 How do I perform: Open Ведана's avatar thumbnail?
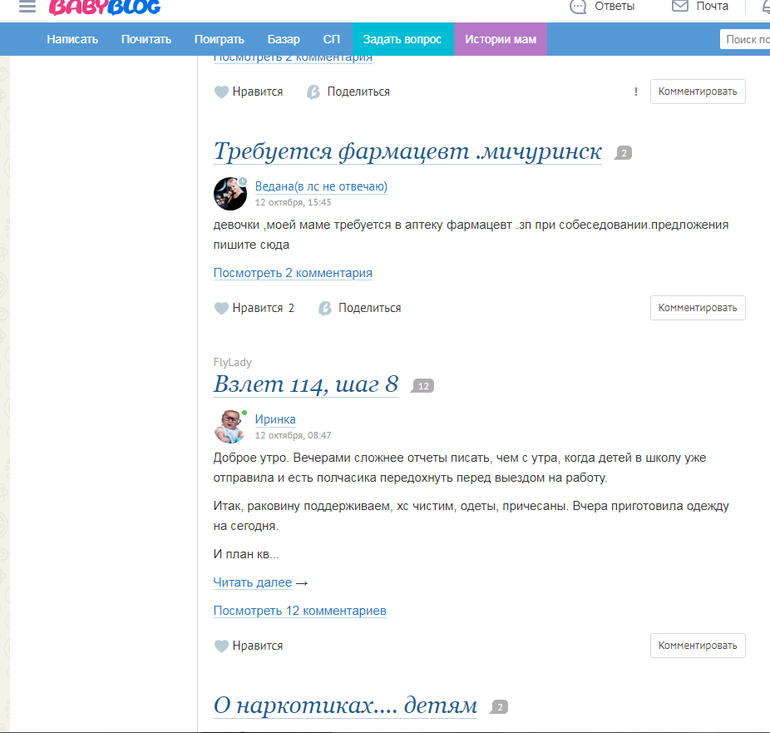point(230,193)
